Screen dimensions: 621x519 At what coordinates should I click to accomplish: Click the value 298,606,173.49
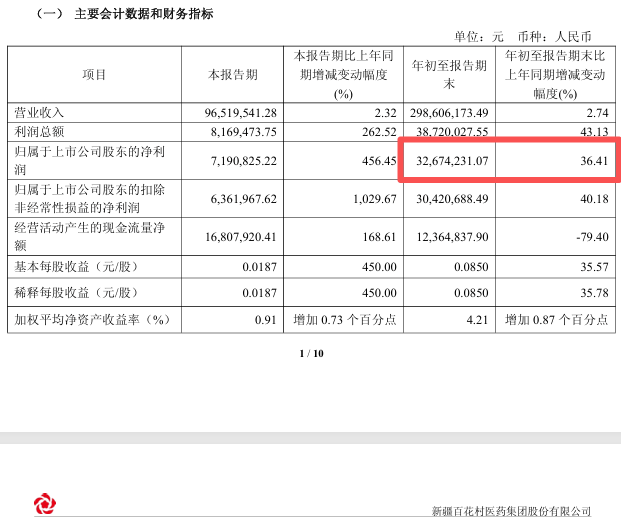[x=449, y=113]
